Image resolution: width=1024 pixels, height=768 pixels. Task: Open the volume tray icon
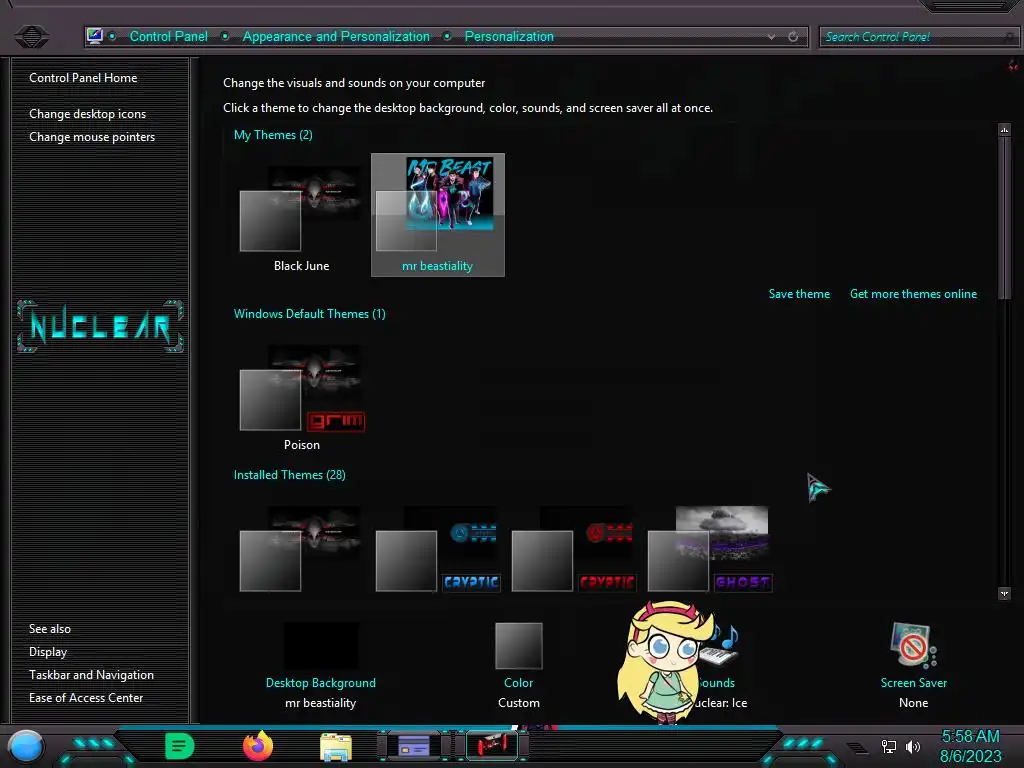[912, 746]
